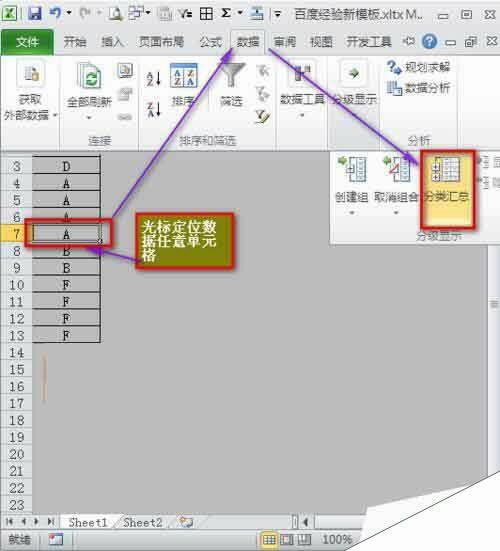The height and width of the screenshot is (551, 500).
Task: Click the Reapply filter icon
Action: point(263,93)
